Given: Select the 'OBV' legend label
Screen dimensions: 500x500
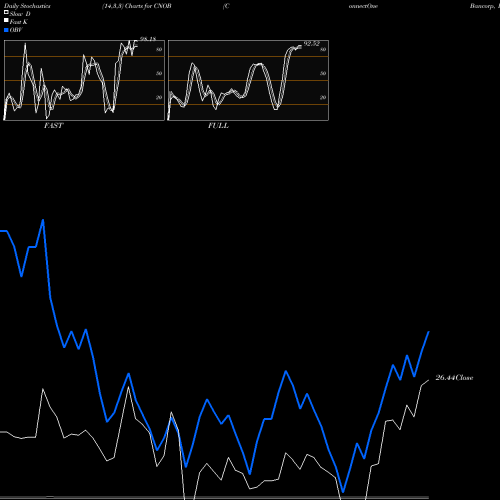Looking at the screenshot, I should click(x=16, y=30).
